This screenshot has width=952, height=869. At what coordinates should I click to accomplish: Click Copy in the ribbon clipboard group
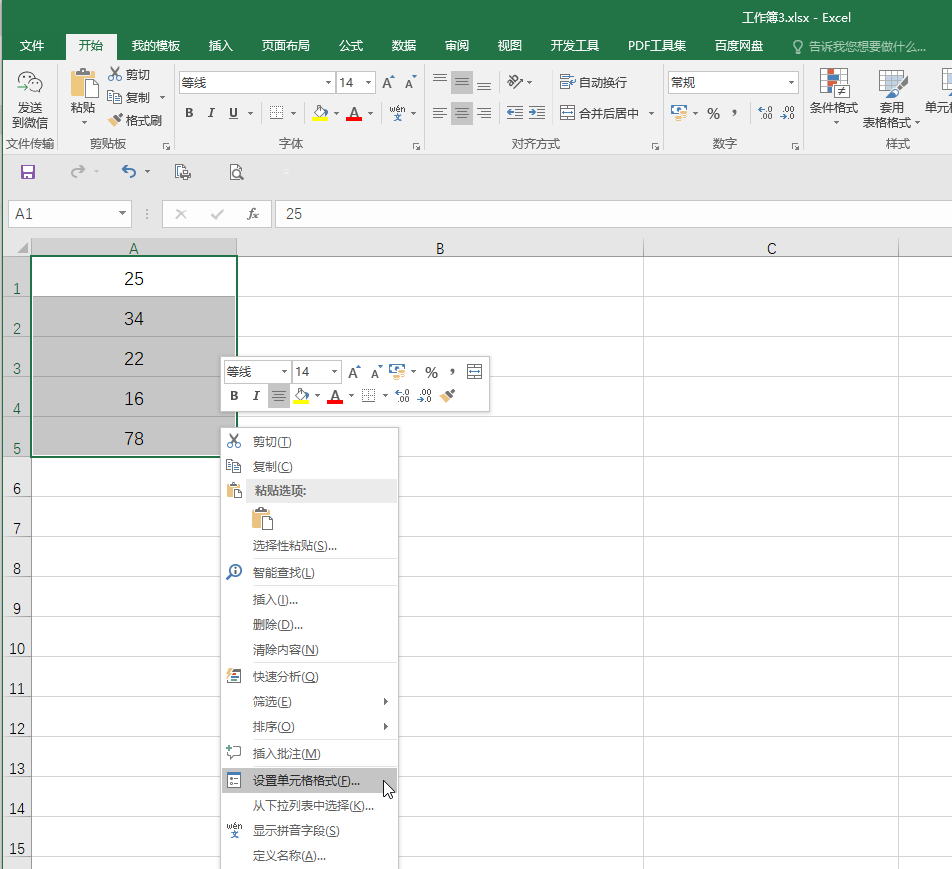pos(129,97)
